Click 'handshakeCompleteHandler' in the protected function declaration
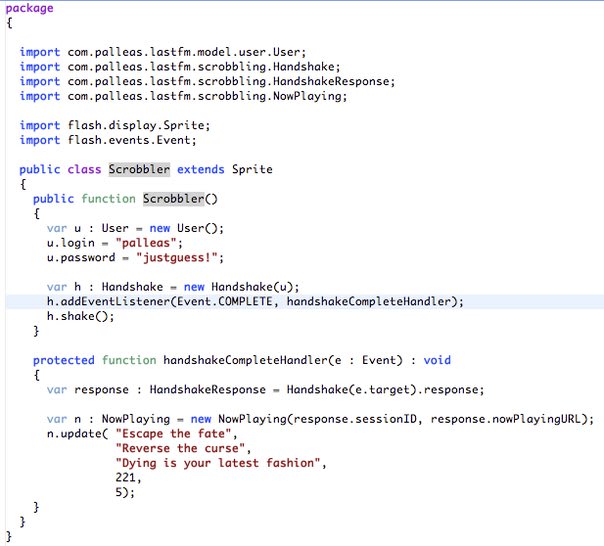The width and height of the screenshot is (604, 546). (245, 360)
